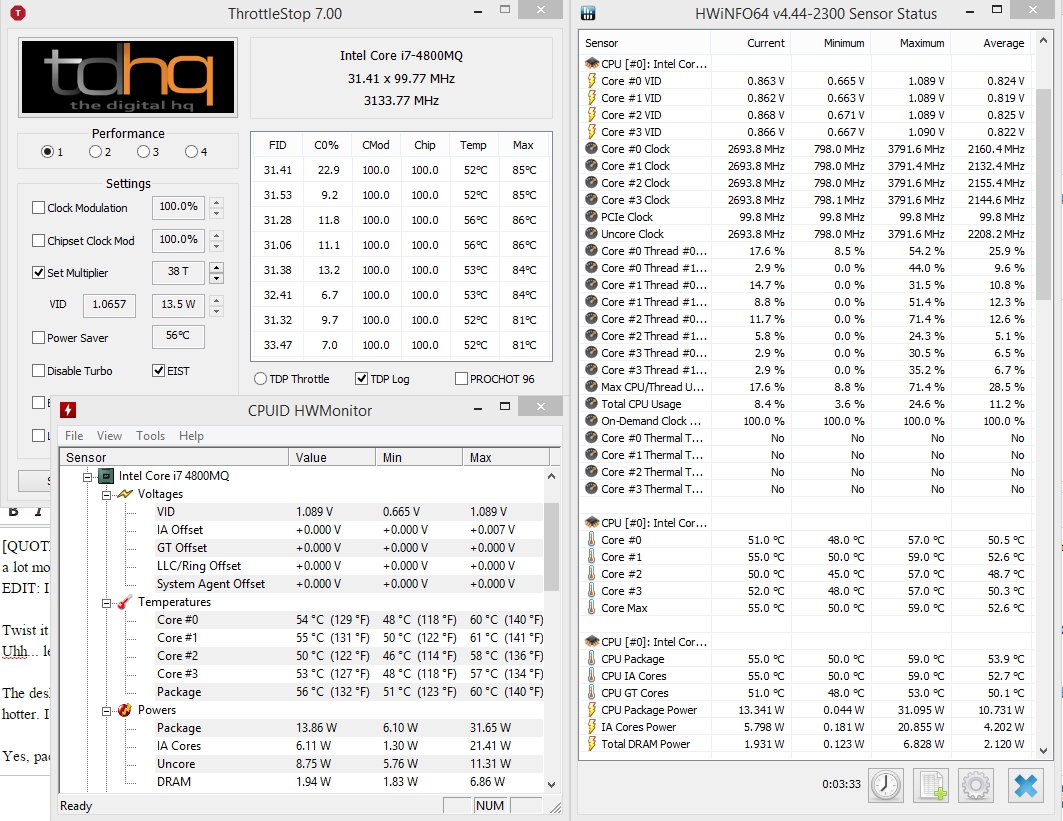
Task: Select Performance profile 1 radio button
Action: (47, 152)
